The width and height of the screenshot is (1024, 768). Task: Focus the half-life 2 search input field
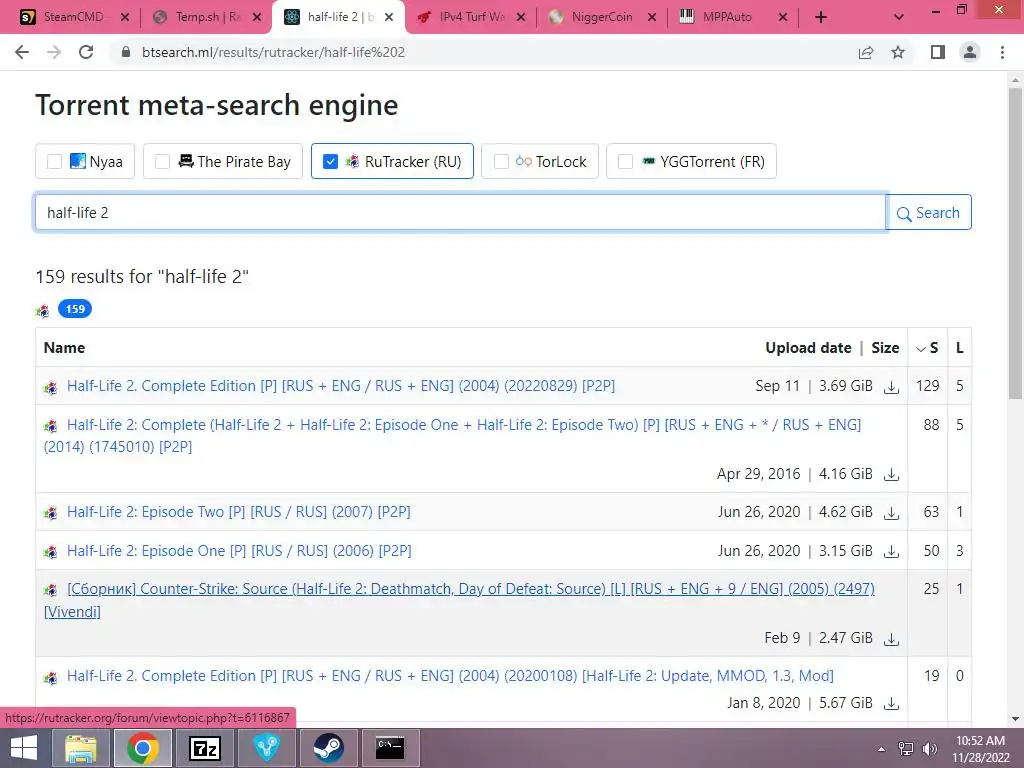coord(460,213)
